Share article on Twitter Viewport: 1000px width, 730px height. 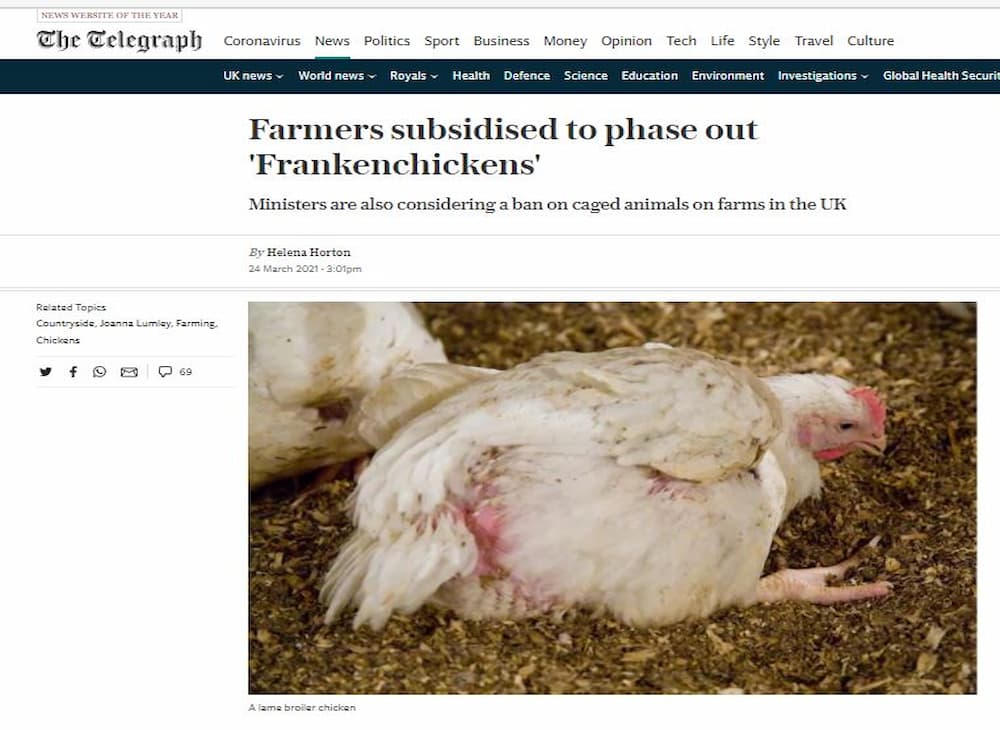(45, 372)
